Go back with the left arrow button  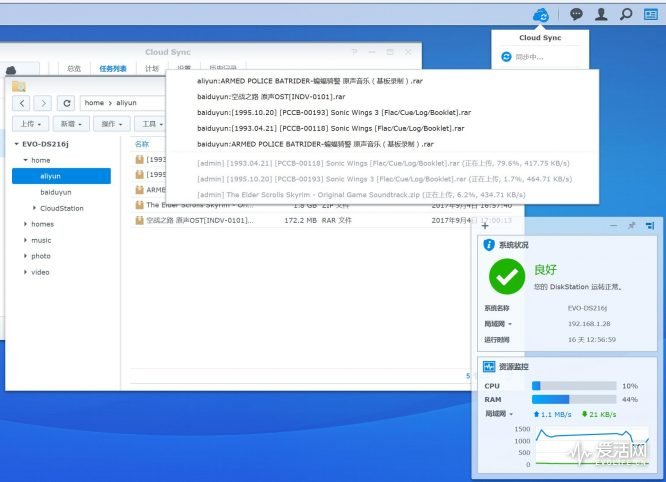pyautogui.click(x=20, y=103)
